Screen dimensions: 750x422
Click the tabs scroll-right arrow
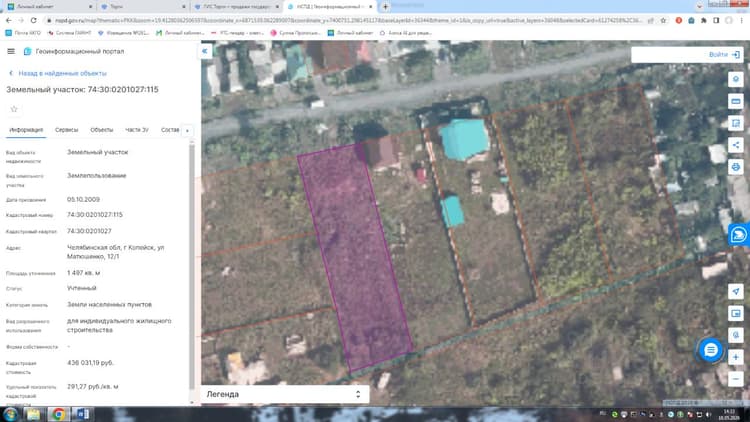tap(188, 131)
